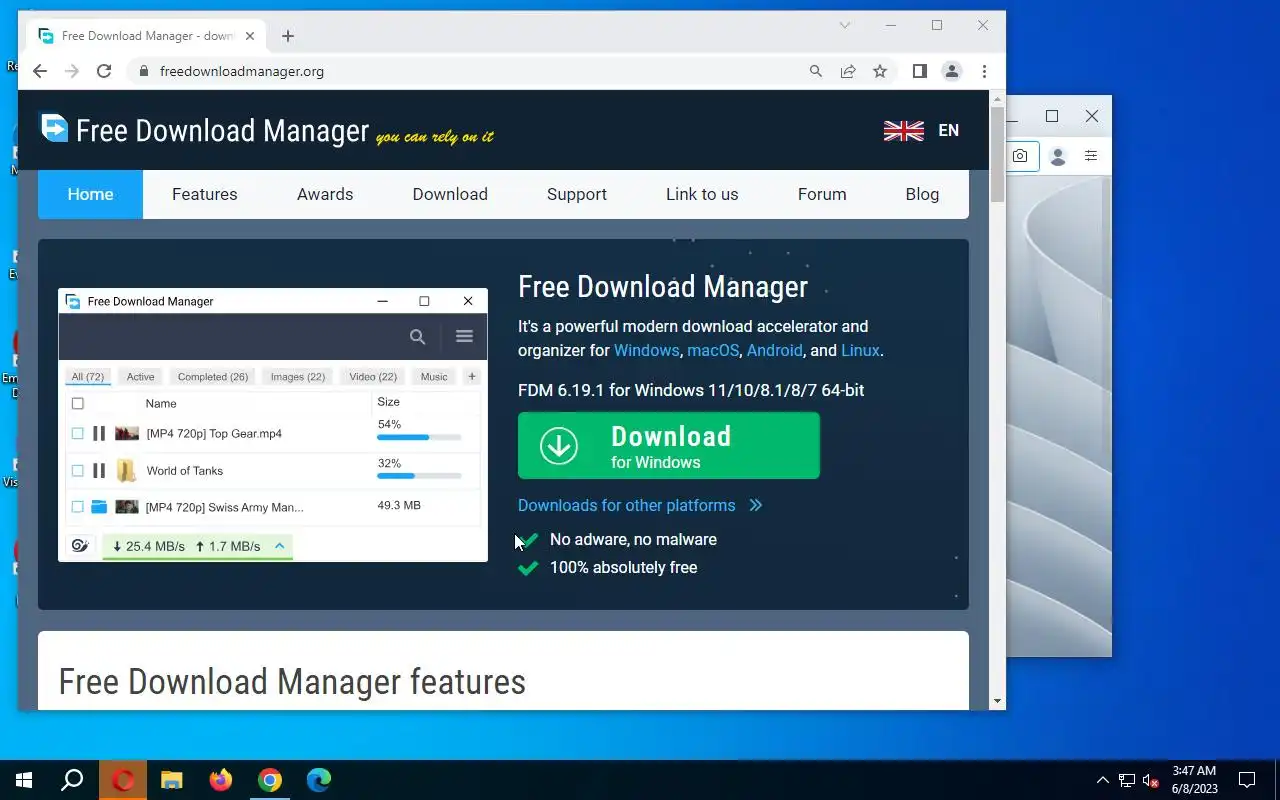
Task: Click the network tray icon
Action: (x=1127, y=780)
